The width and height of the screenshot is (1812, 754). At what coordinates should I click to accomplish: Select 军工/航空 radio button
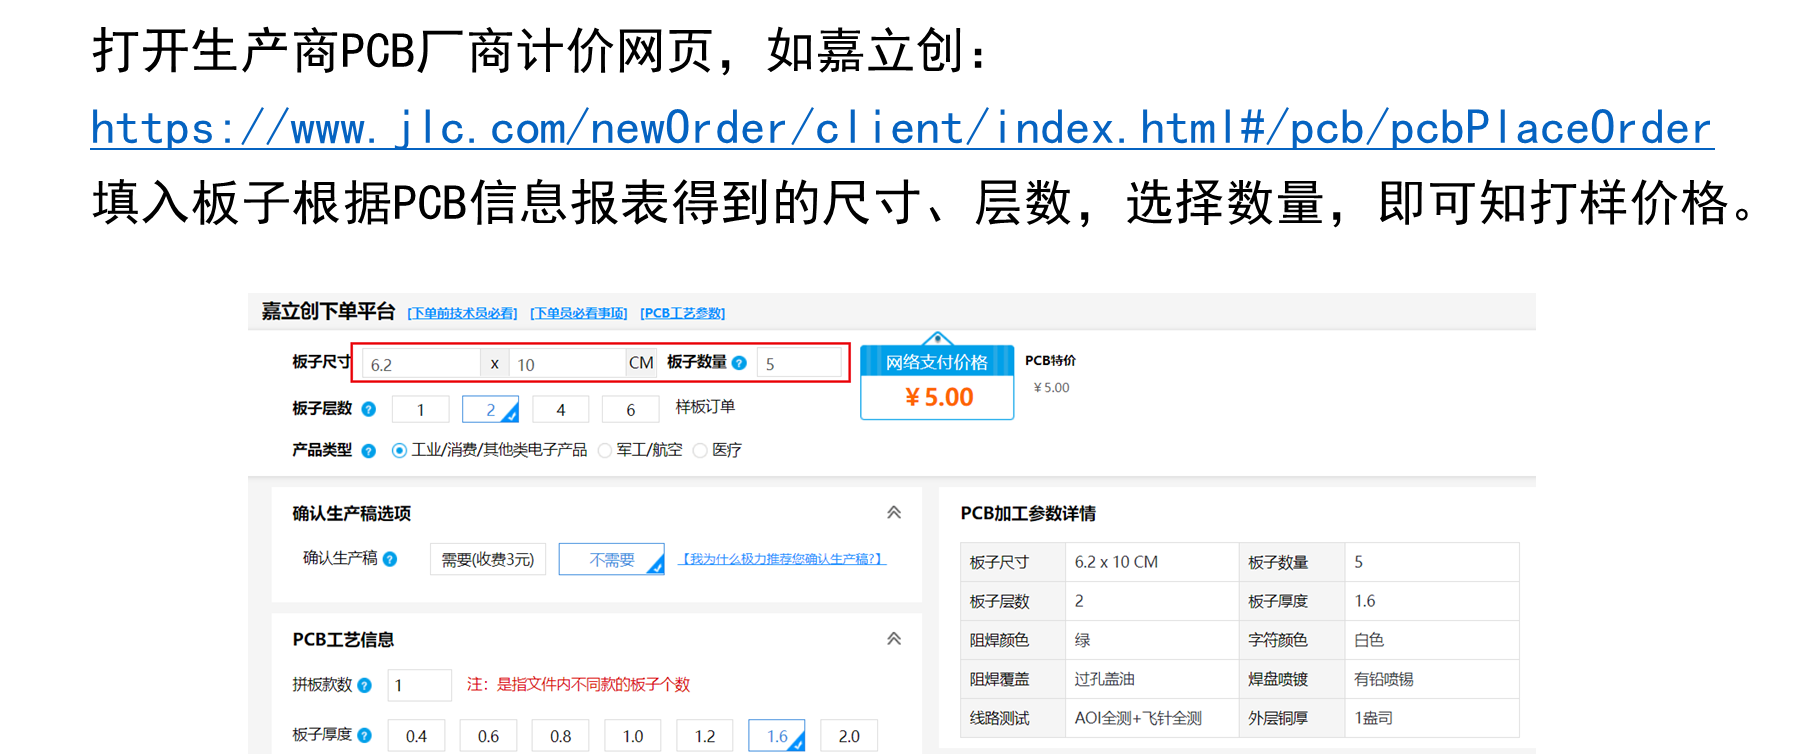(x=605, y=451)
